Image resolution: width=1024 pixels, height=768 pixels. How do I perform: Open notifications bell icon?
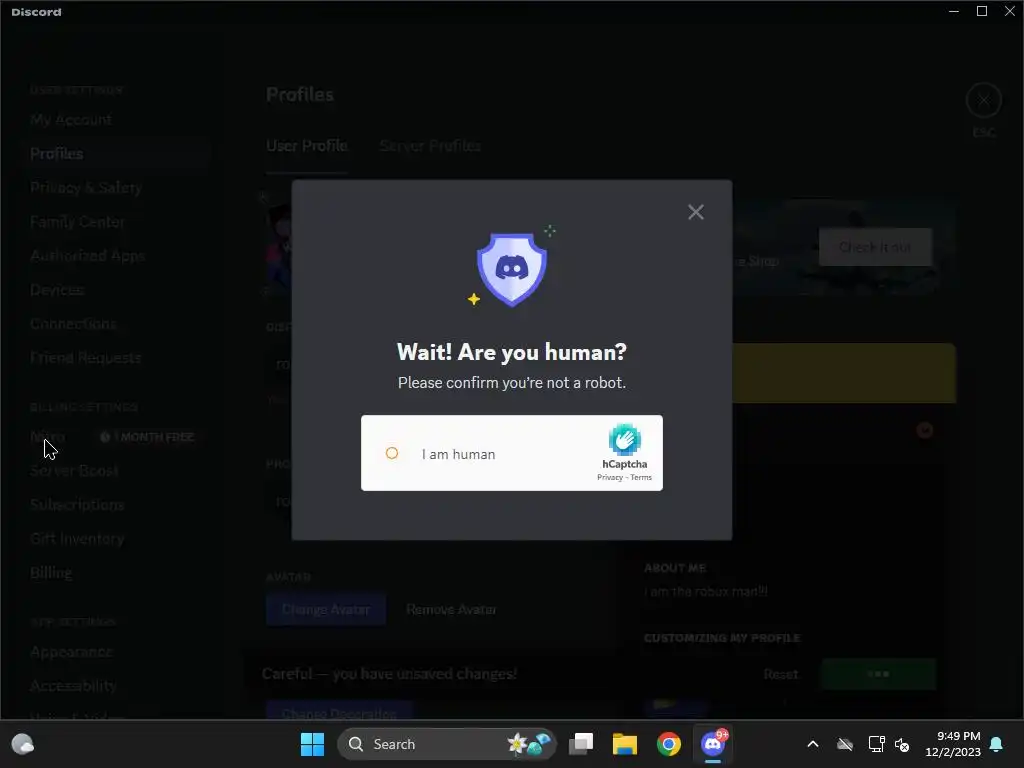pos(997,744)
